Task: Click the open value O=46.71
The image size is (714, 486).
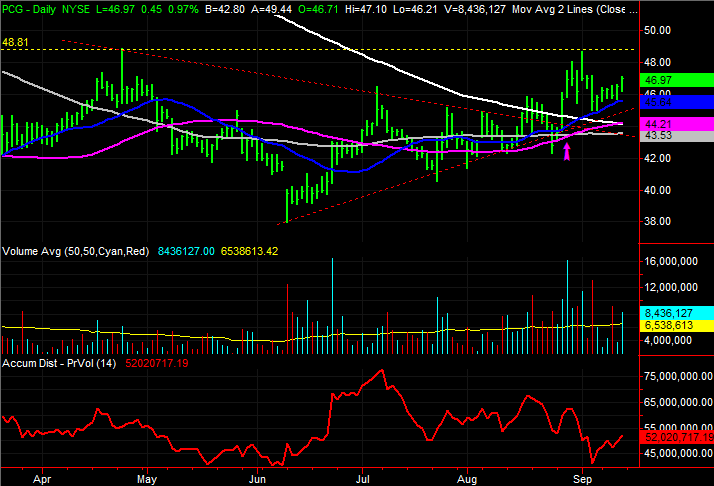Action: click(x=318, y=9)
